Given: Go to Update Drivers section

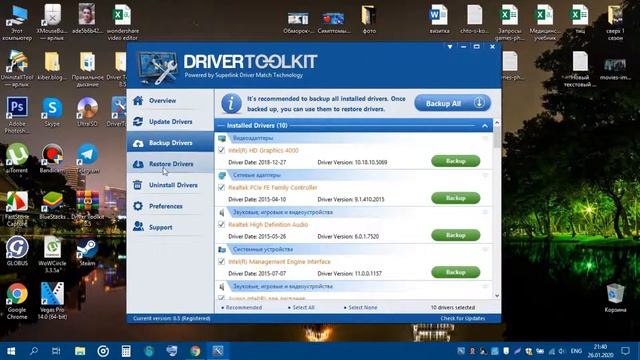Looking at the screenshot, I should point(170,122).
